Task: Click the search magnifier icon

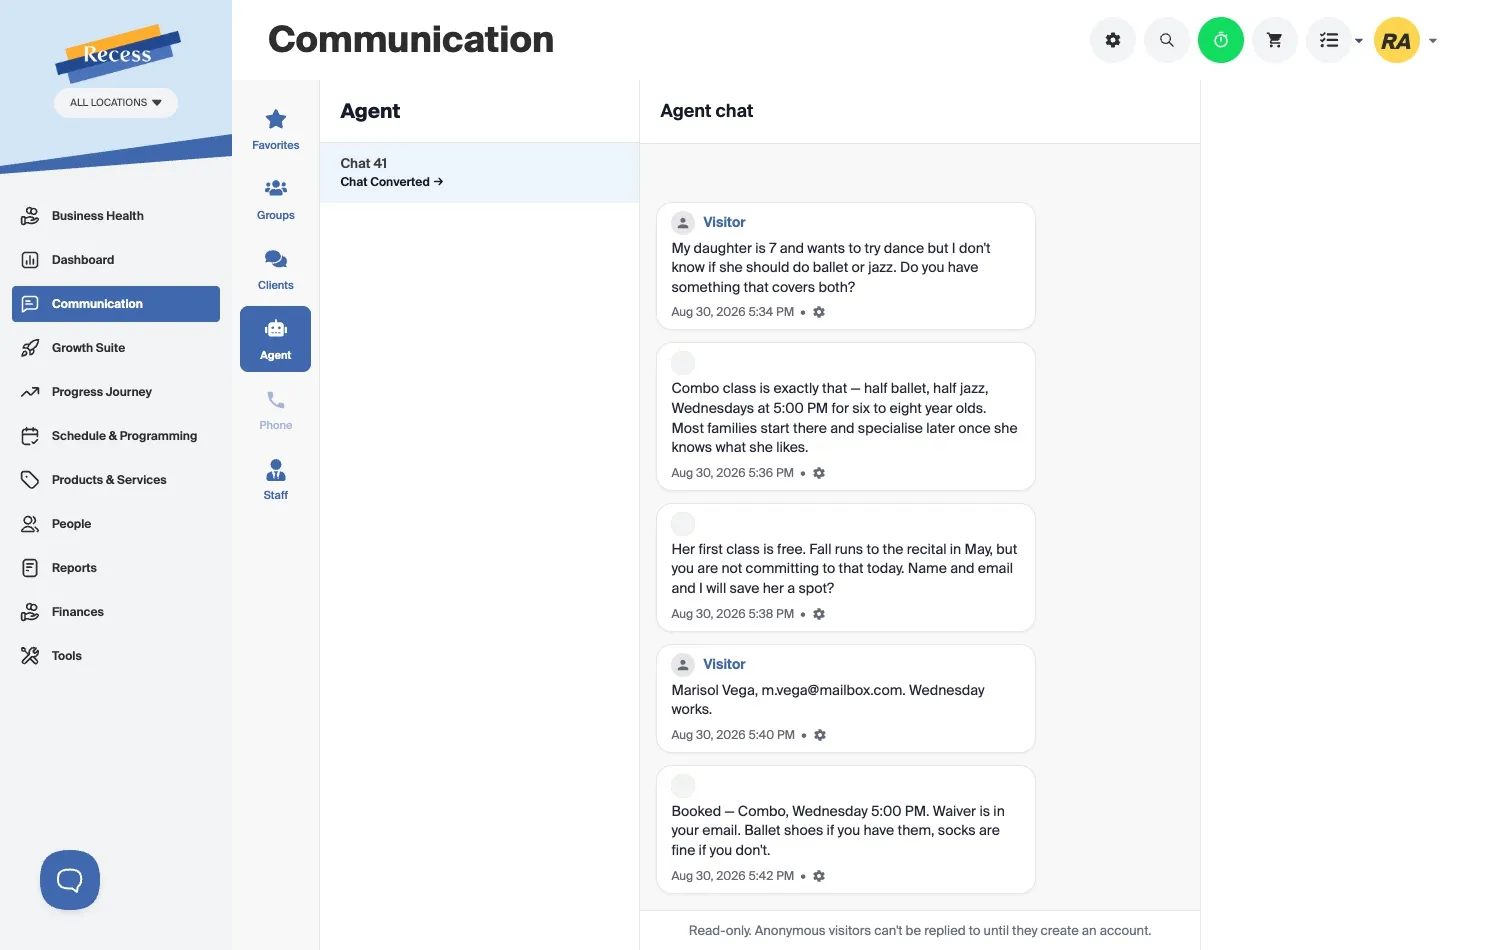Action: point(1166,41)
